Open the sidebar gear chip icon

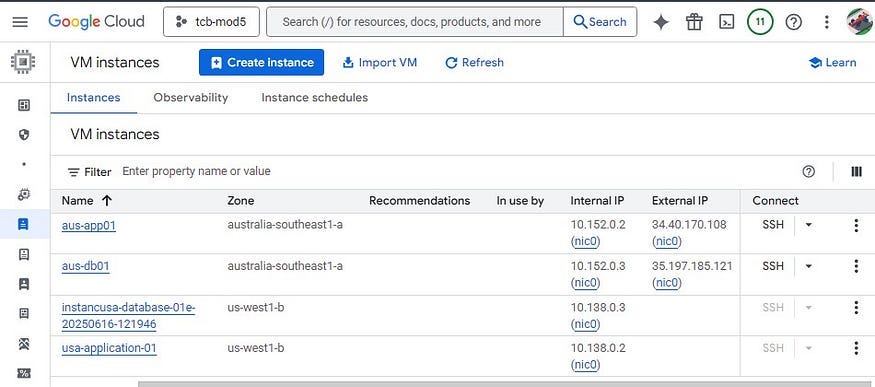pos(23,194)
